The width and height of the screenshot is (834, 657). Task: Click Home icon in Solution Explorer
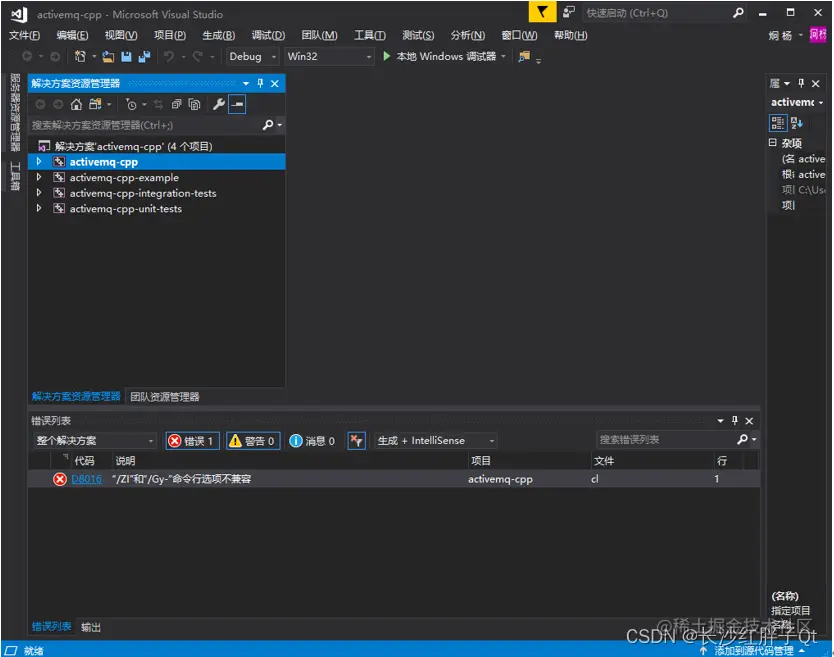click(77, 104)
